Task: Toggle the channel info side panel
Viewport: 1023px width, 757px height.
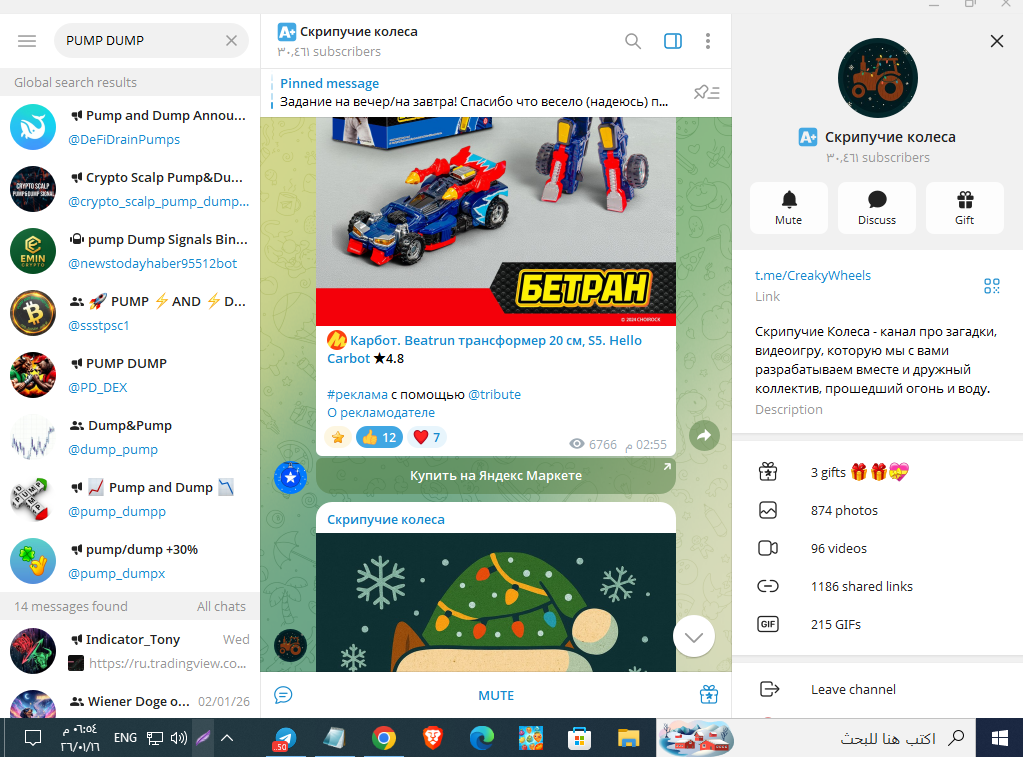Action: (x=673, y=41)
